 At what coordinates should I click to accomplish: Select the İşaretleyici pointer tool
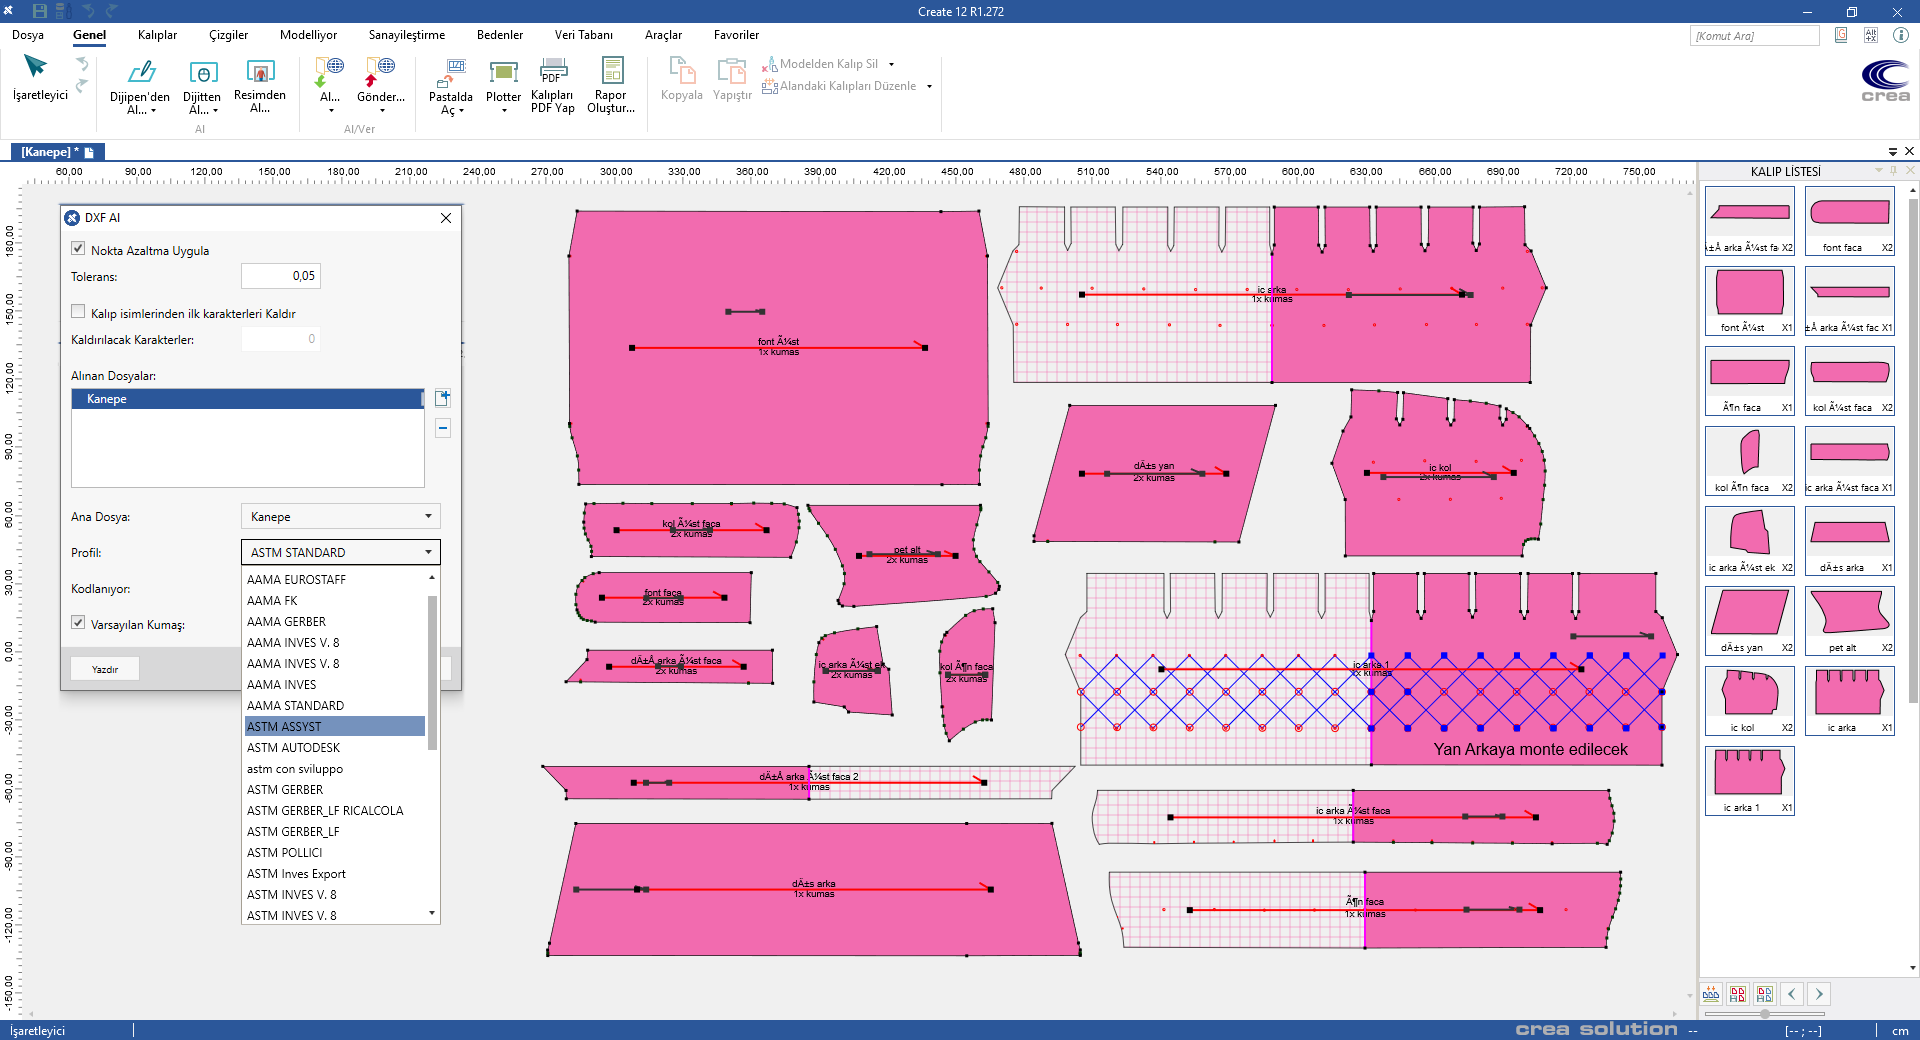click(37, 68)
